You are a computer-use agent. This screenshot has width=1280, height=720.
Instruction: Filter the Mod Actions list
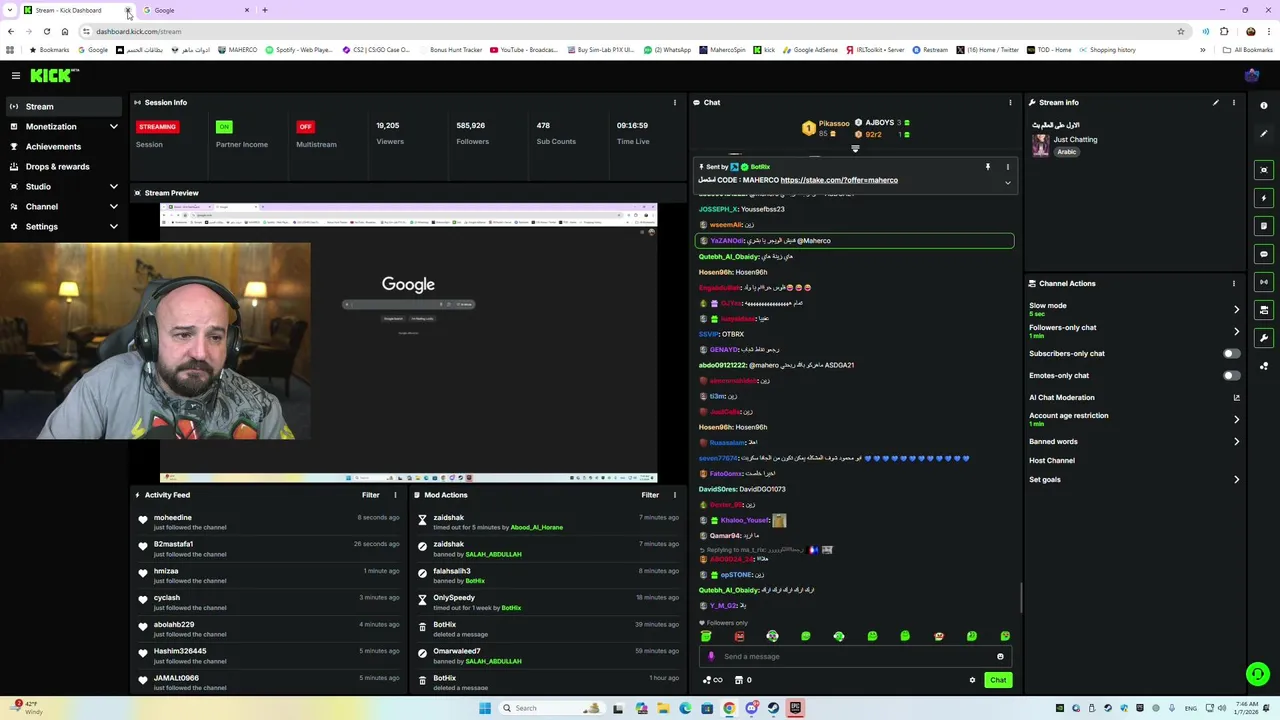(x=650, y=495)
